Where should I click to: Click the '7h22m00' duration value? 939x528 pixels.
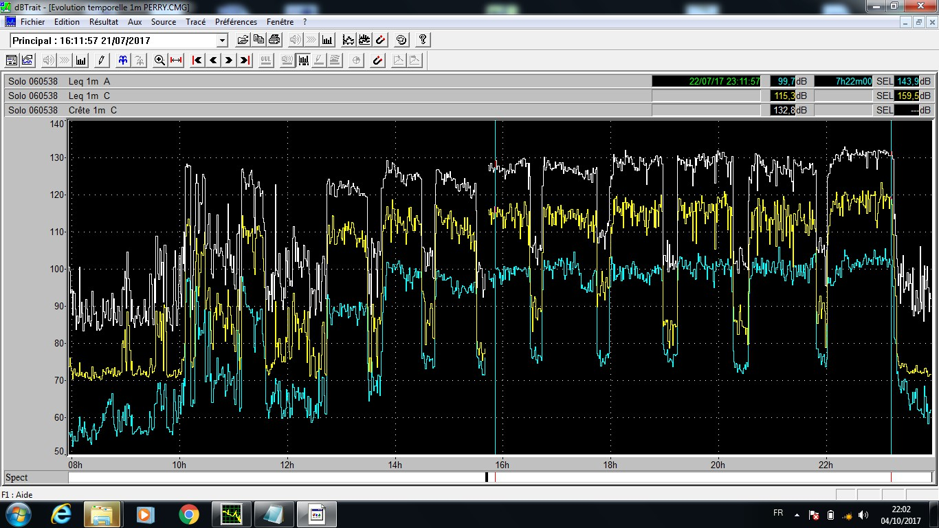844,81
